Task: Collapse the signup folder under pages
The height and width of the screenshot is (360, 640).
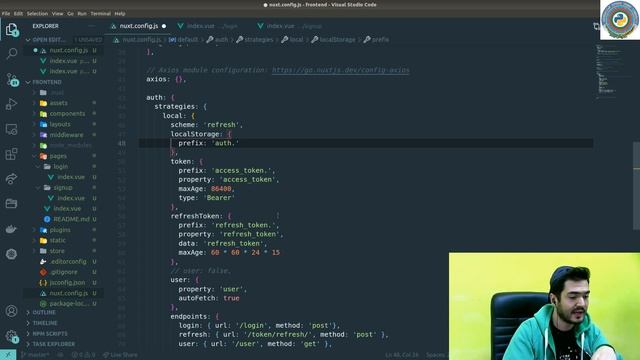Action: (x=63, y=188)
